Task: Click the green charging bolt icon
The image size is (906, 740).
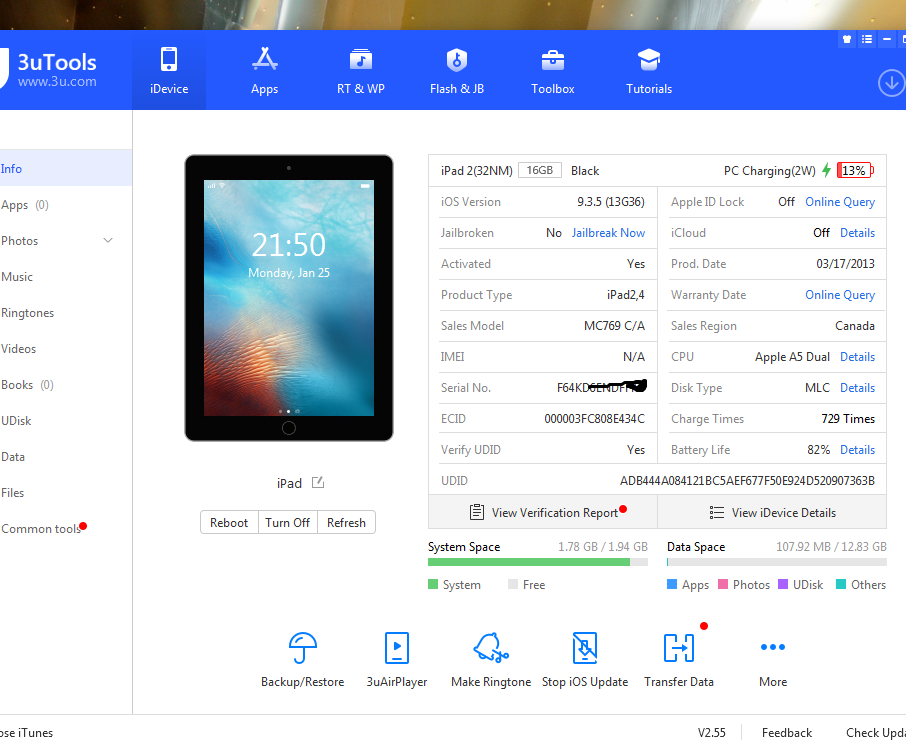Action: (x=827, y=170)
